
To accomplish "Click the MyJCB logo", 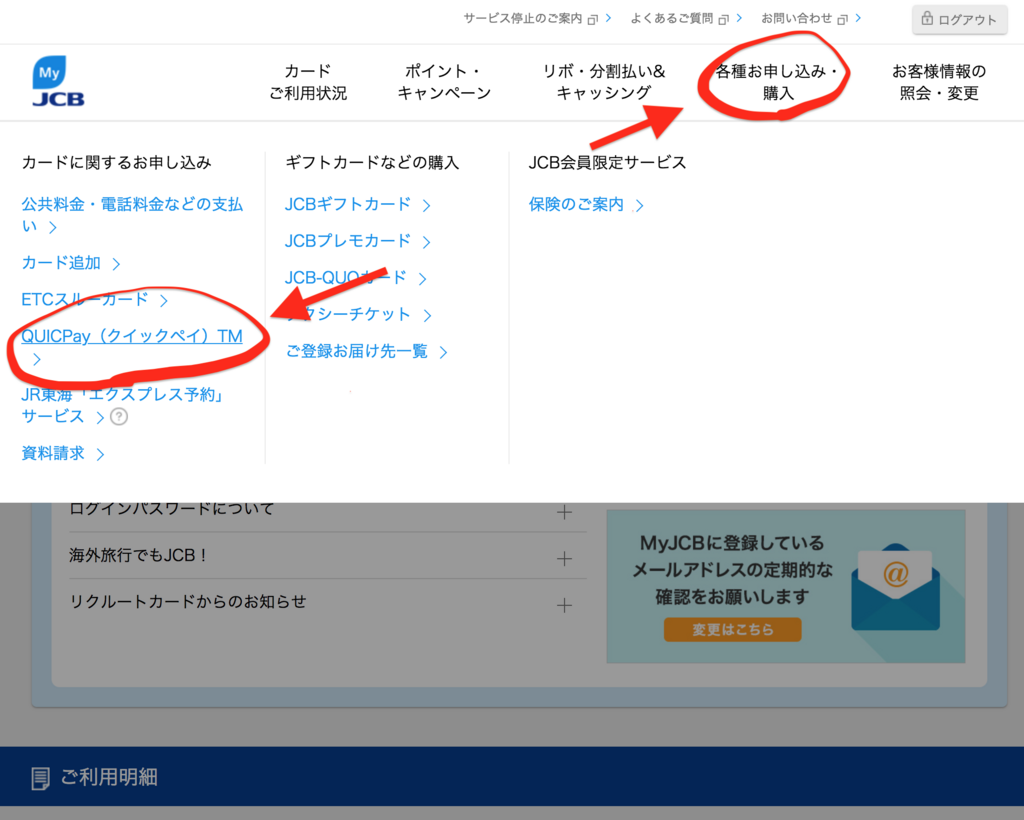I will click(58, 82).
